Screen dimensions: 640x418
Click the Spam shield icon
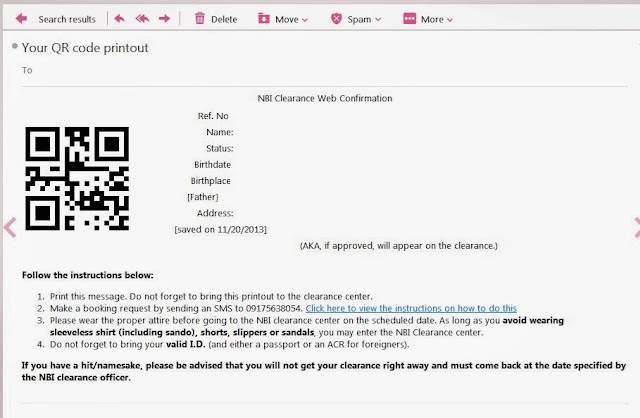pos(336,18)
